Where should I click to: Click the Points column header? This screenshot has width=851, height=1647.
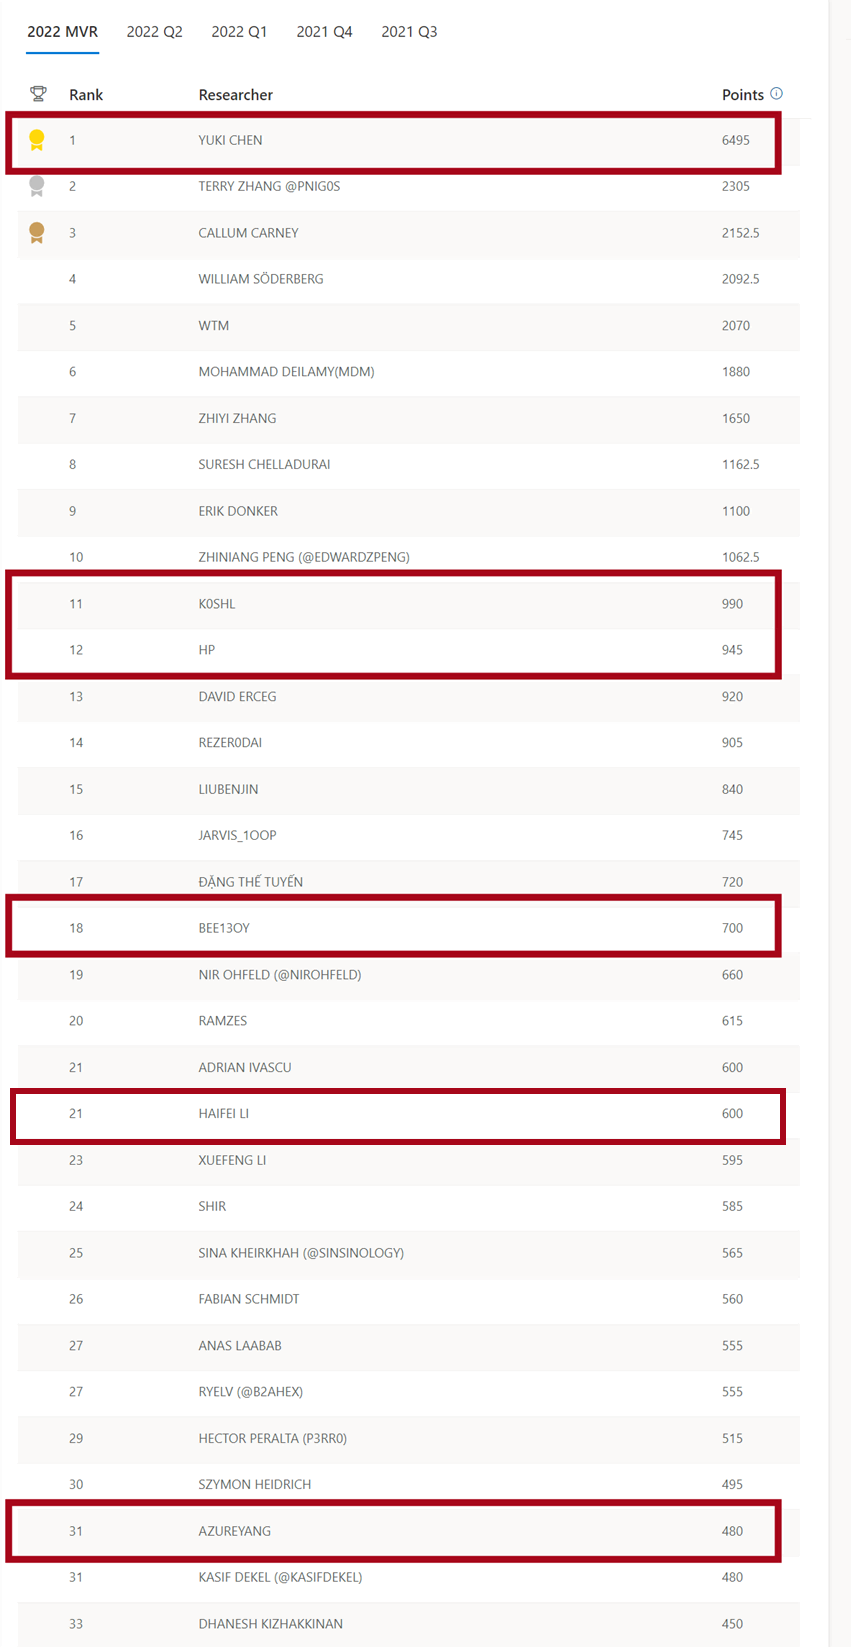point(742,95)
